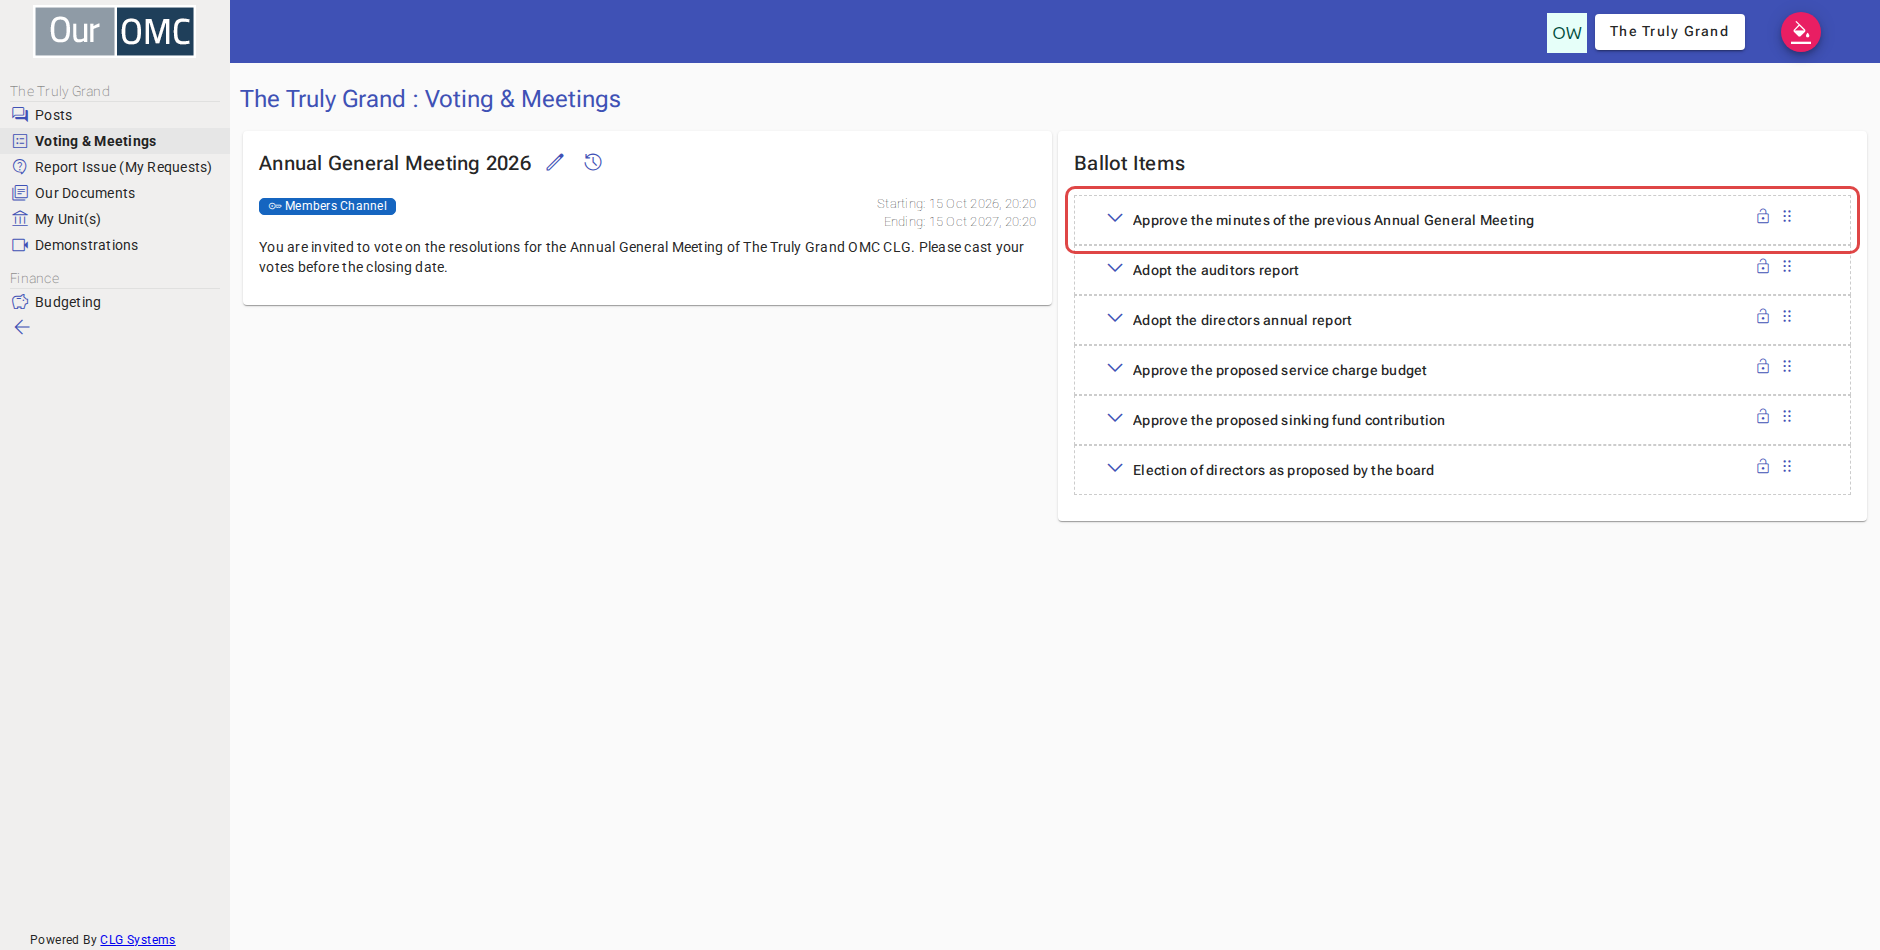Toggle lock on Approve the minutes item
The height and width of the screenshot is (950, 1880).
[1763, 216]
